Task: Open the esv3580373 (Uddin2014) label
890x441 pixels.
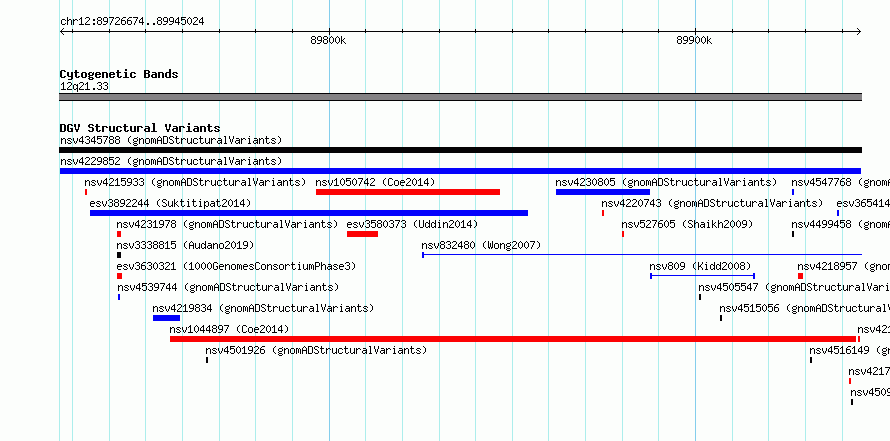Action: [x=412, y=224]
